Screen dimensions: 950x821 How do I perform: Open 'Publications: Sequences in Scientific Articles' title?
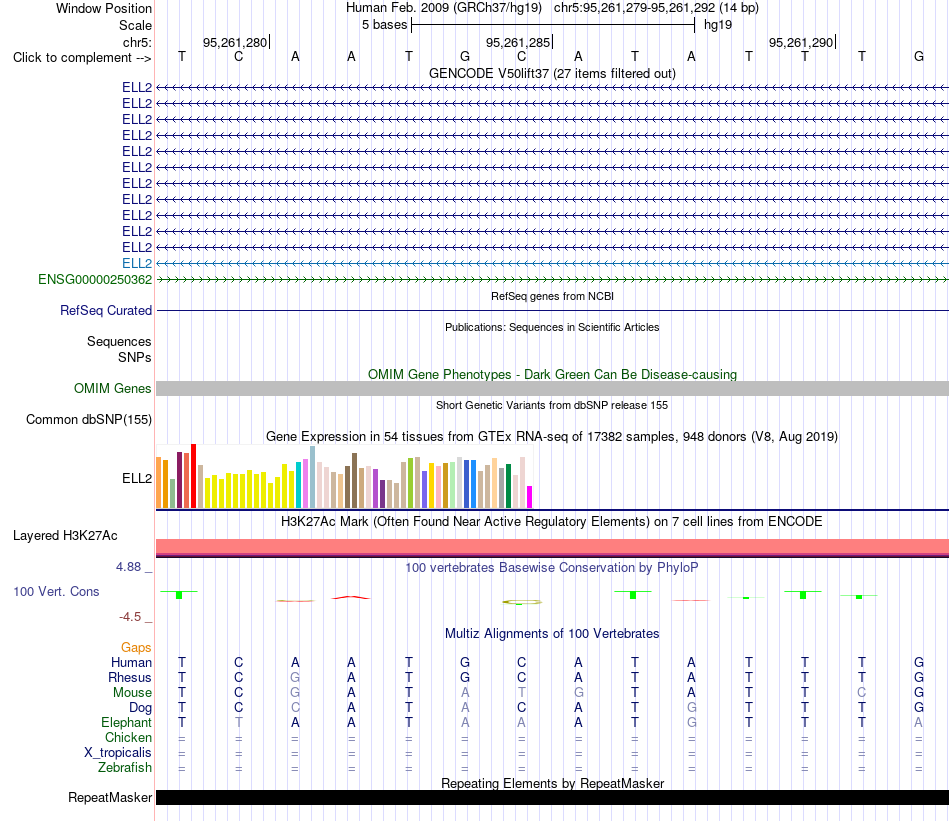point(552,327)
